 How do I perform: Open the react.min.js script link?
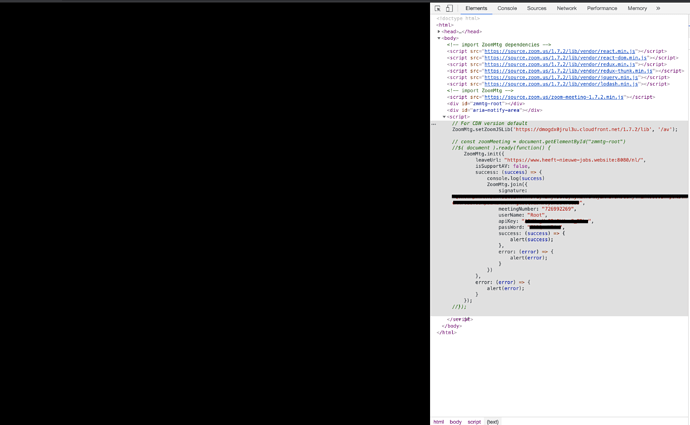560,51
